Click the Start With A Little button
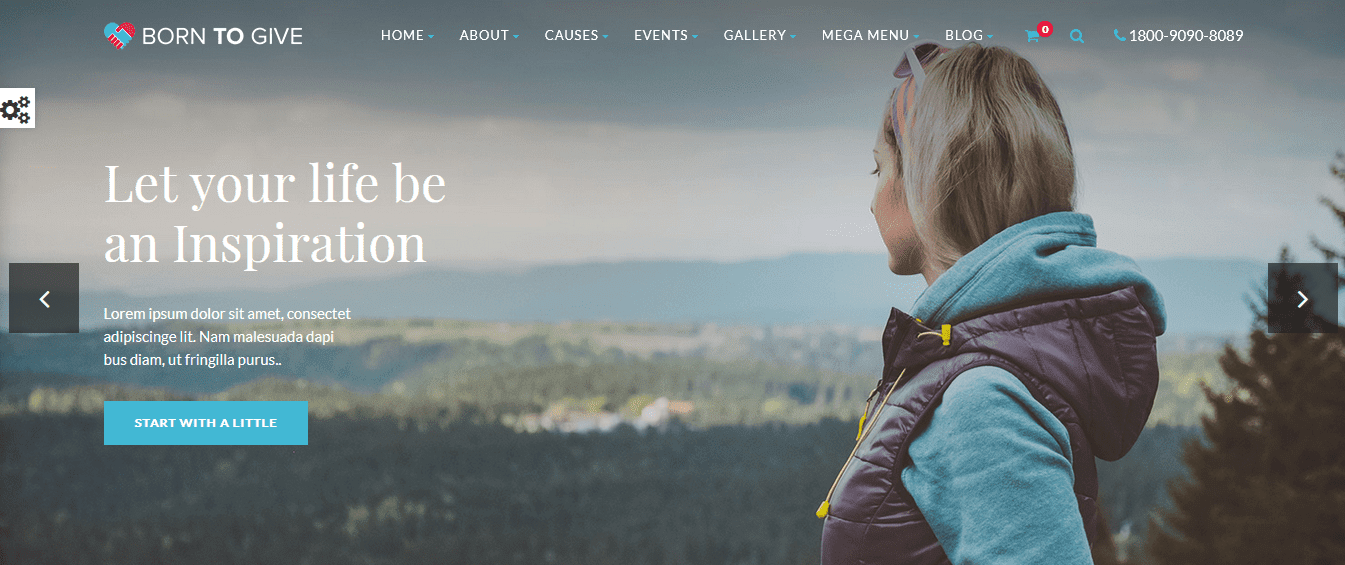Screen dimensions: 1345x565 click(206, 423)
